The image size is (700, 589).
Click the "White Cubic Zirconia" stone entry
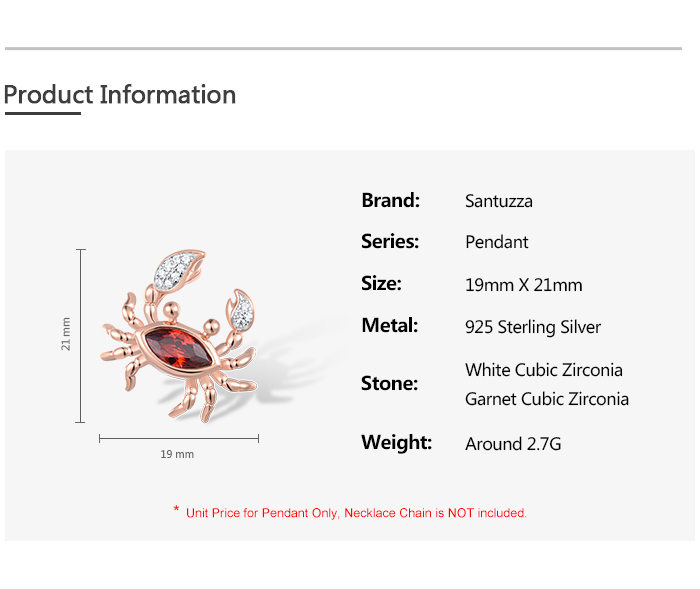[x=544, y=370]
